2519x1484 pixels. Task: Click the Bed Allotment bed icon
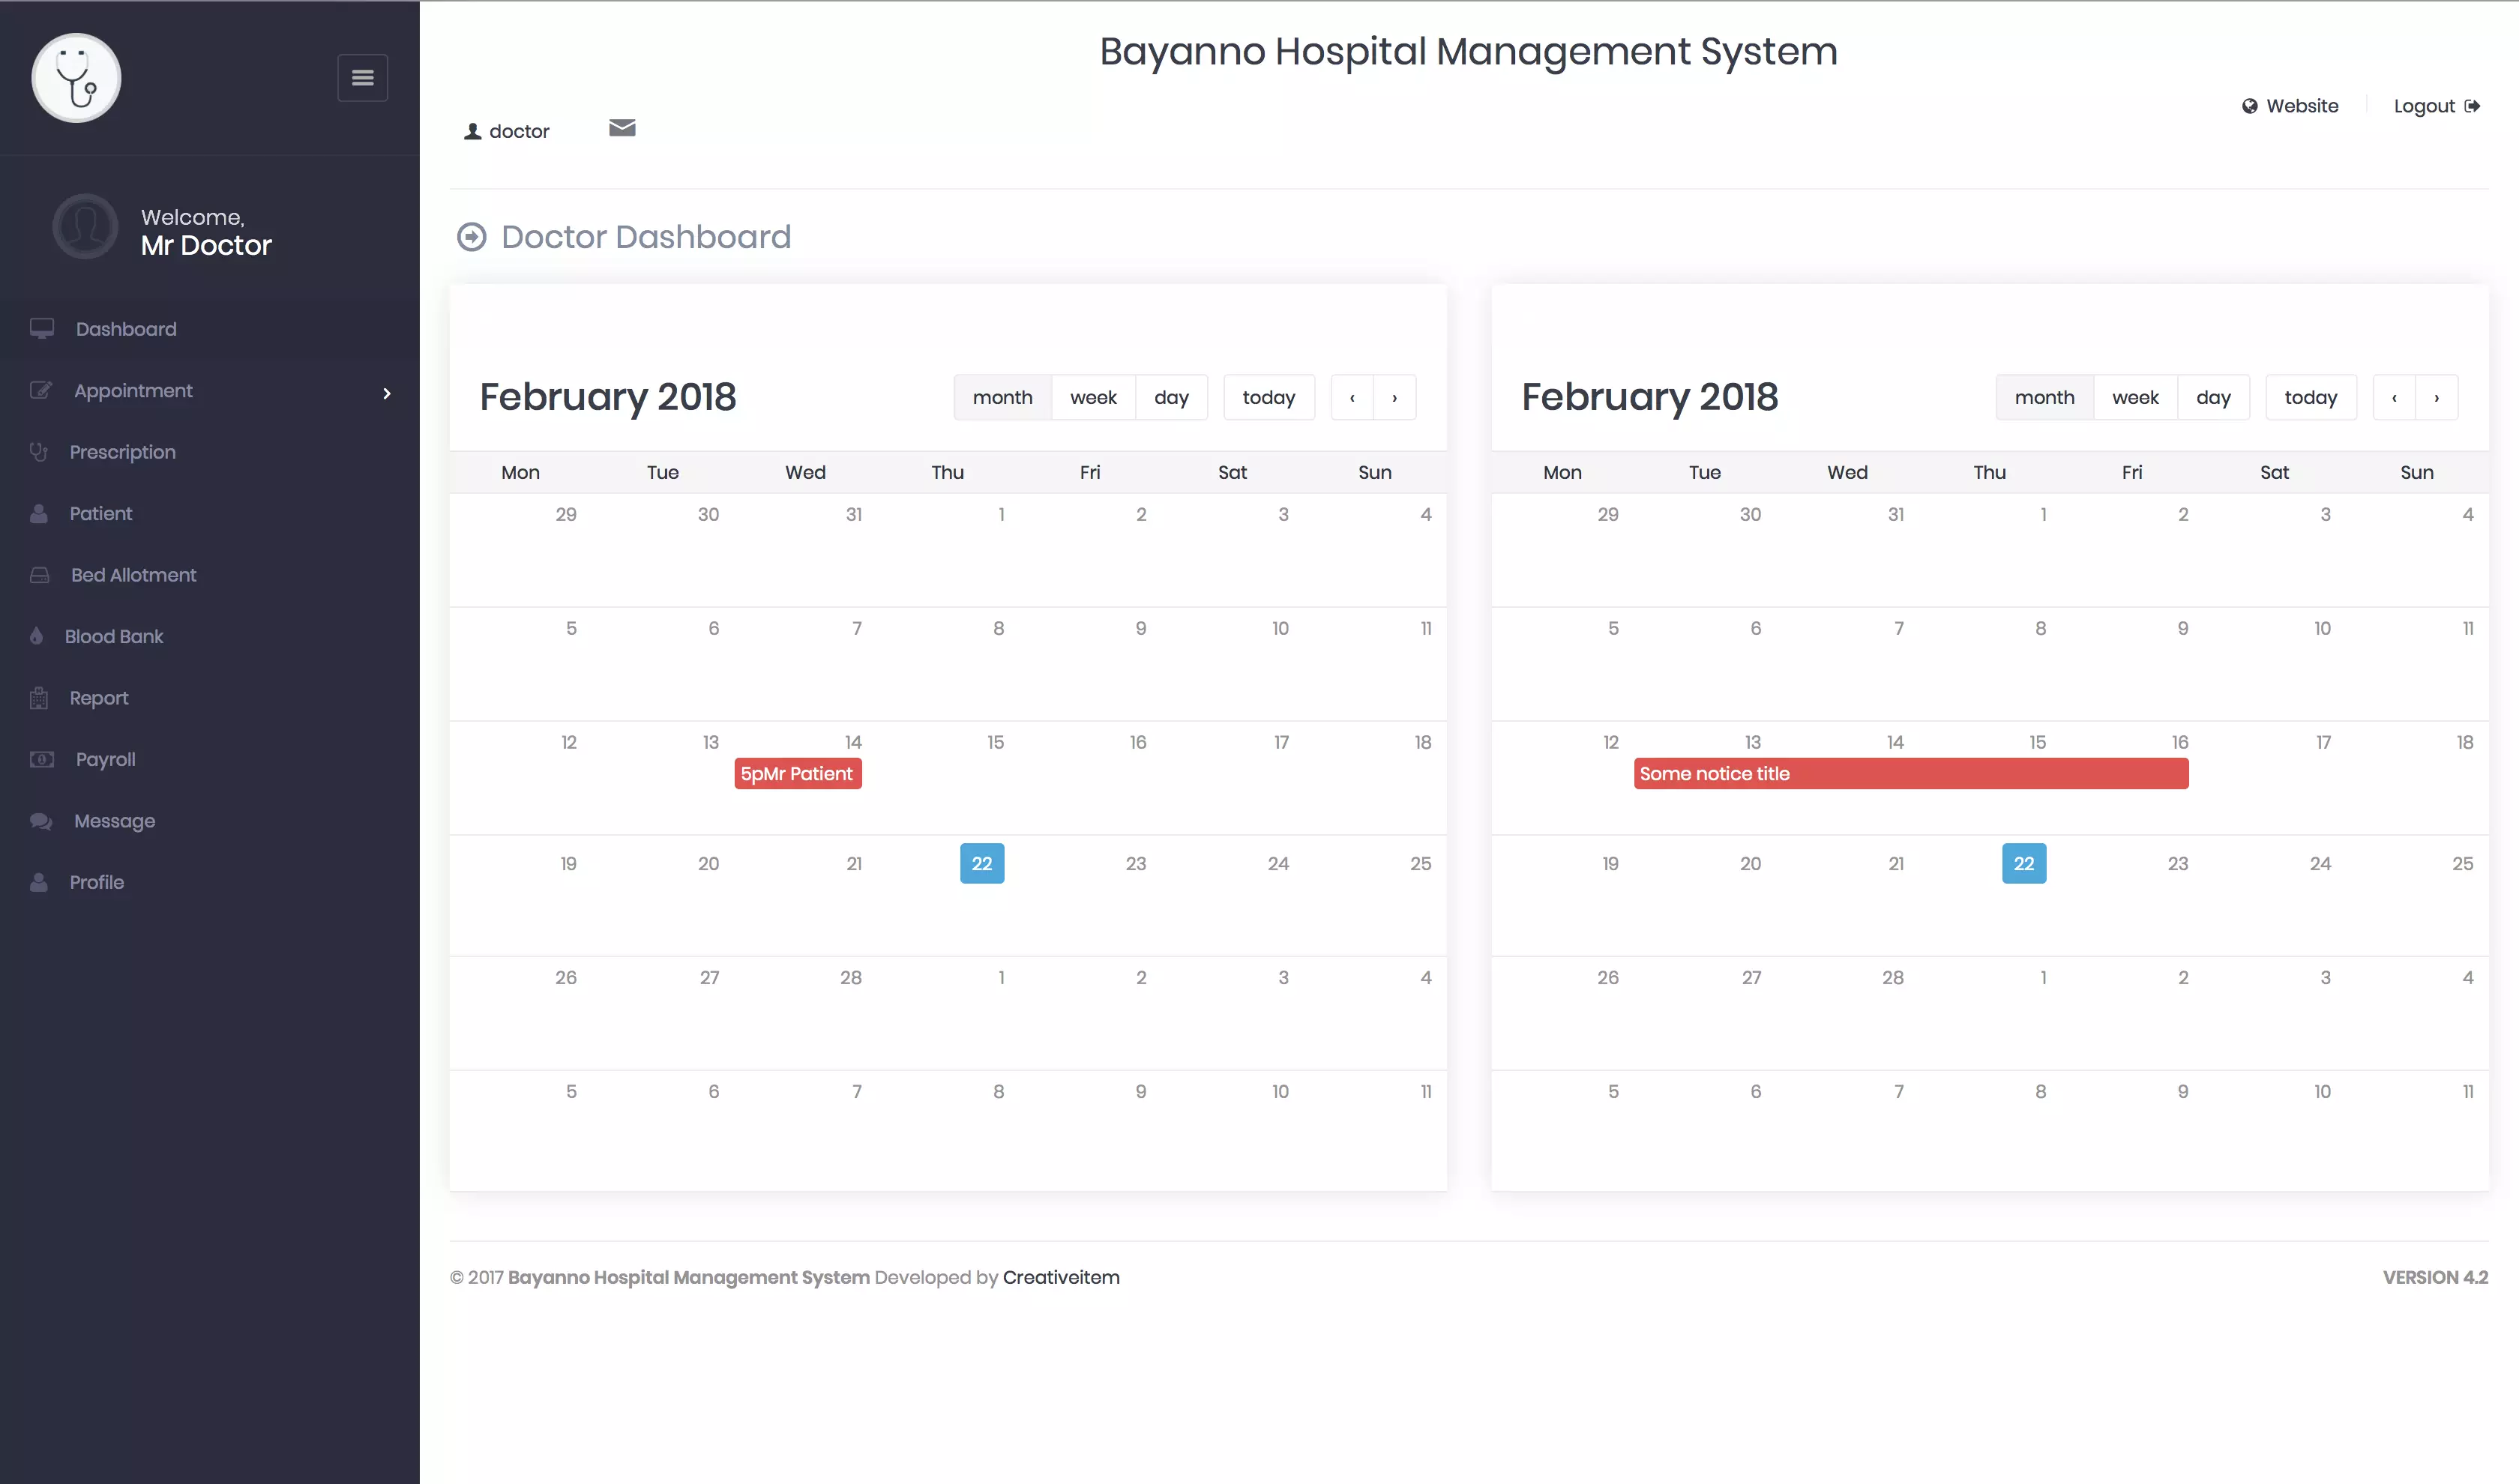40,575
